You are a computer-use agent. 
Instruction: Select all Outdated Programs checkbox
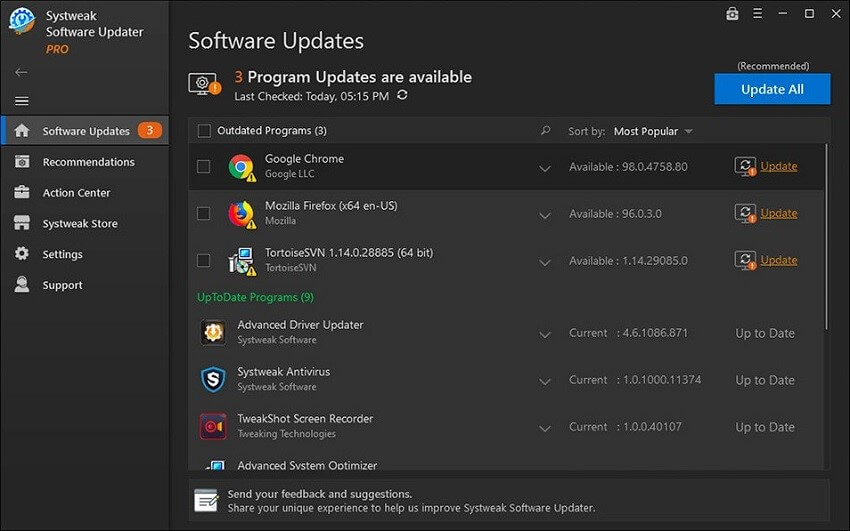tap(204, 131)
